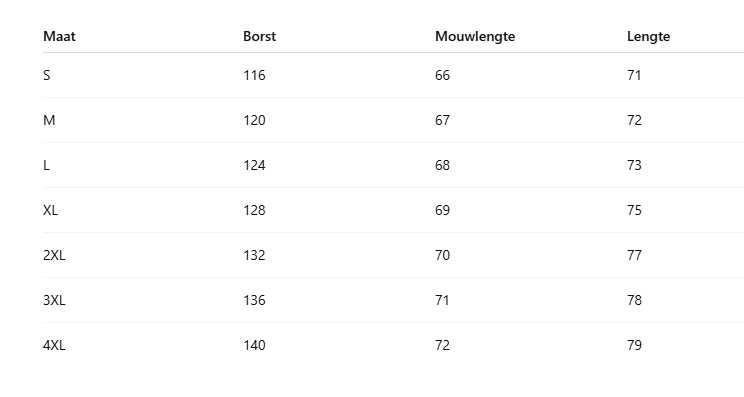
Task: Select the 2XL size row label
Action: pyautogui.click(x=54, y=256)
